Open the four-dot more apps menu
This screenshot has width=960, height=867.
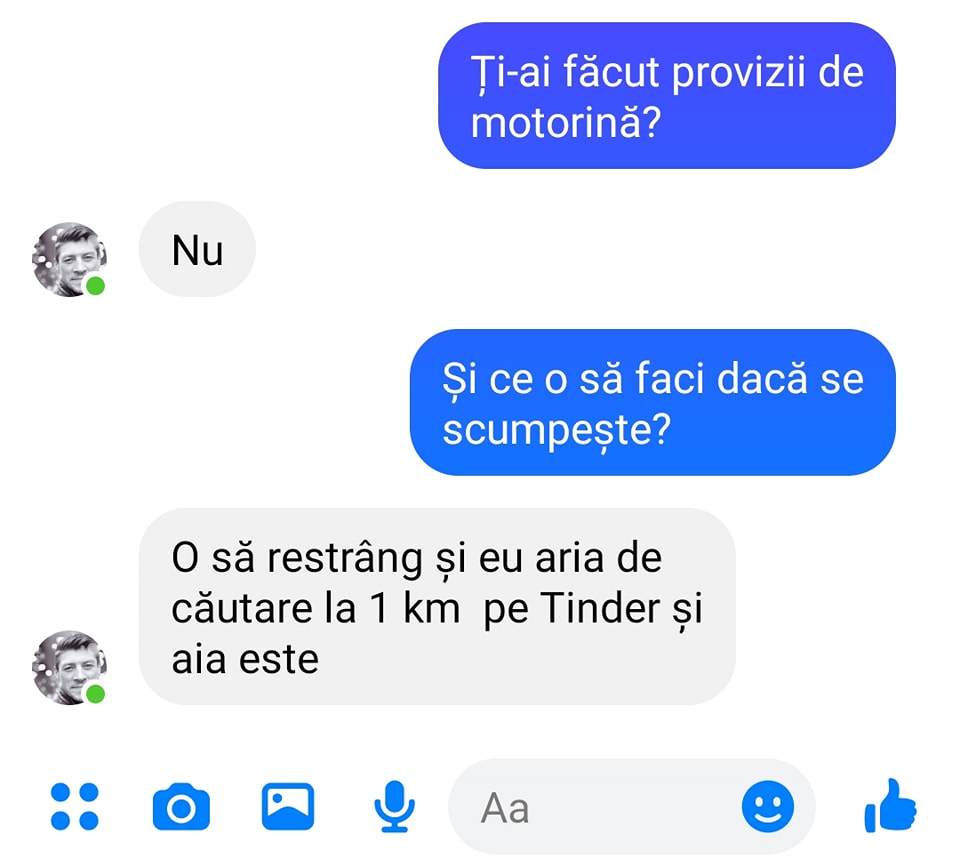click(x=74, y=806)
